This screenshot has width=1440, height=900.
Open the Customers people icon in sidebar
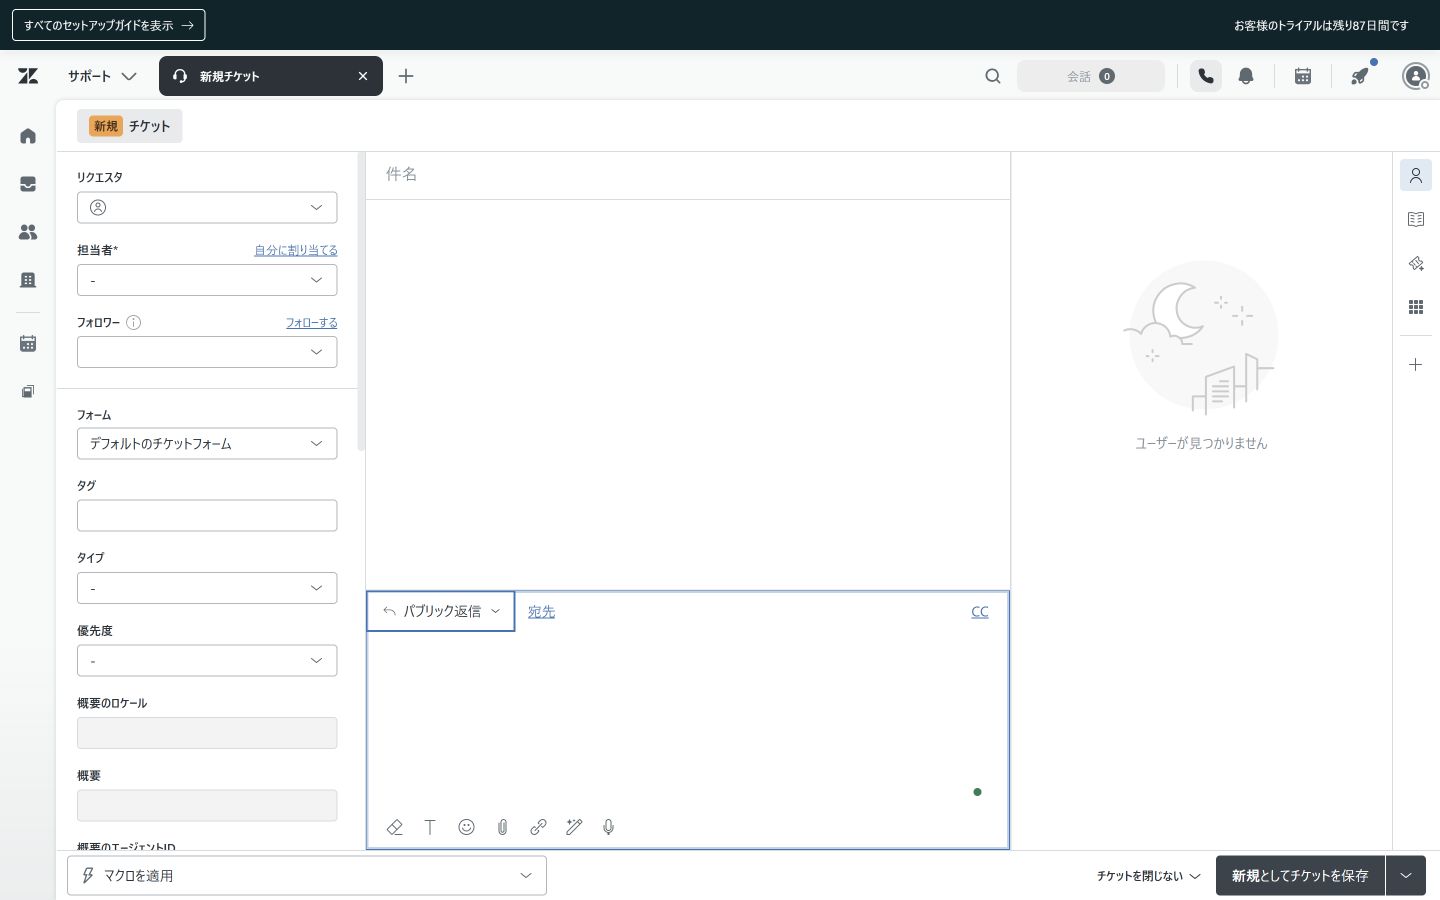(x=28, y=232)
